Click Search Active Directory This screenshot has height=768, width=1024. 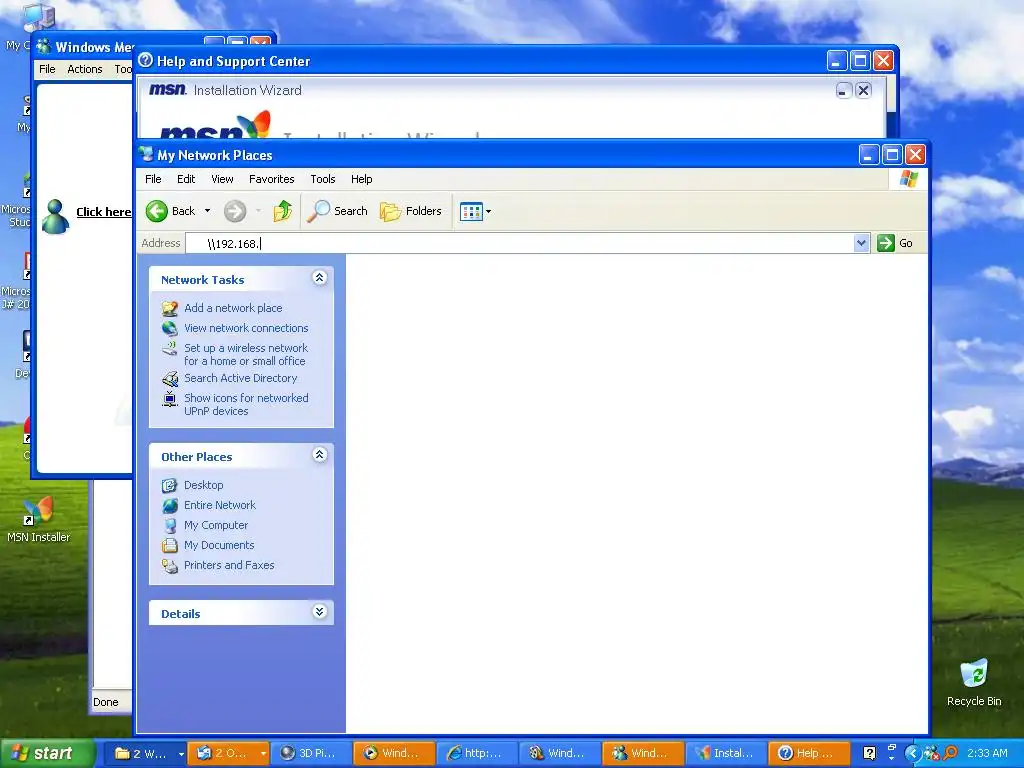(240, 378)
